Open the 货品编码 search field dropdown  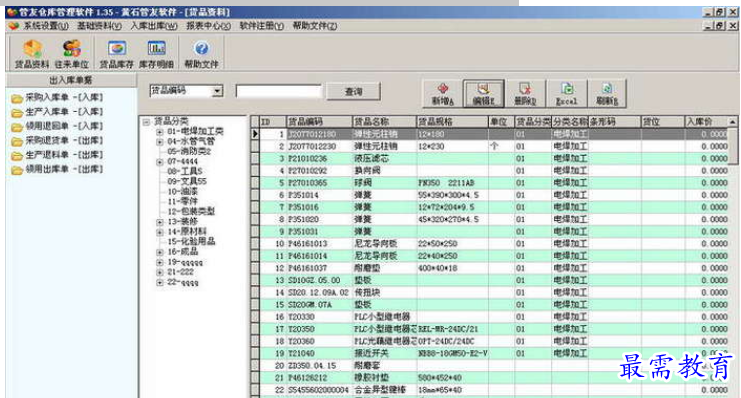point(217,91)
